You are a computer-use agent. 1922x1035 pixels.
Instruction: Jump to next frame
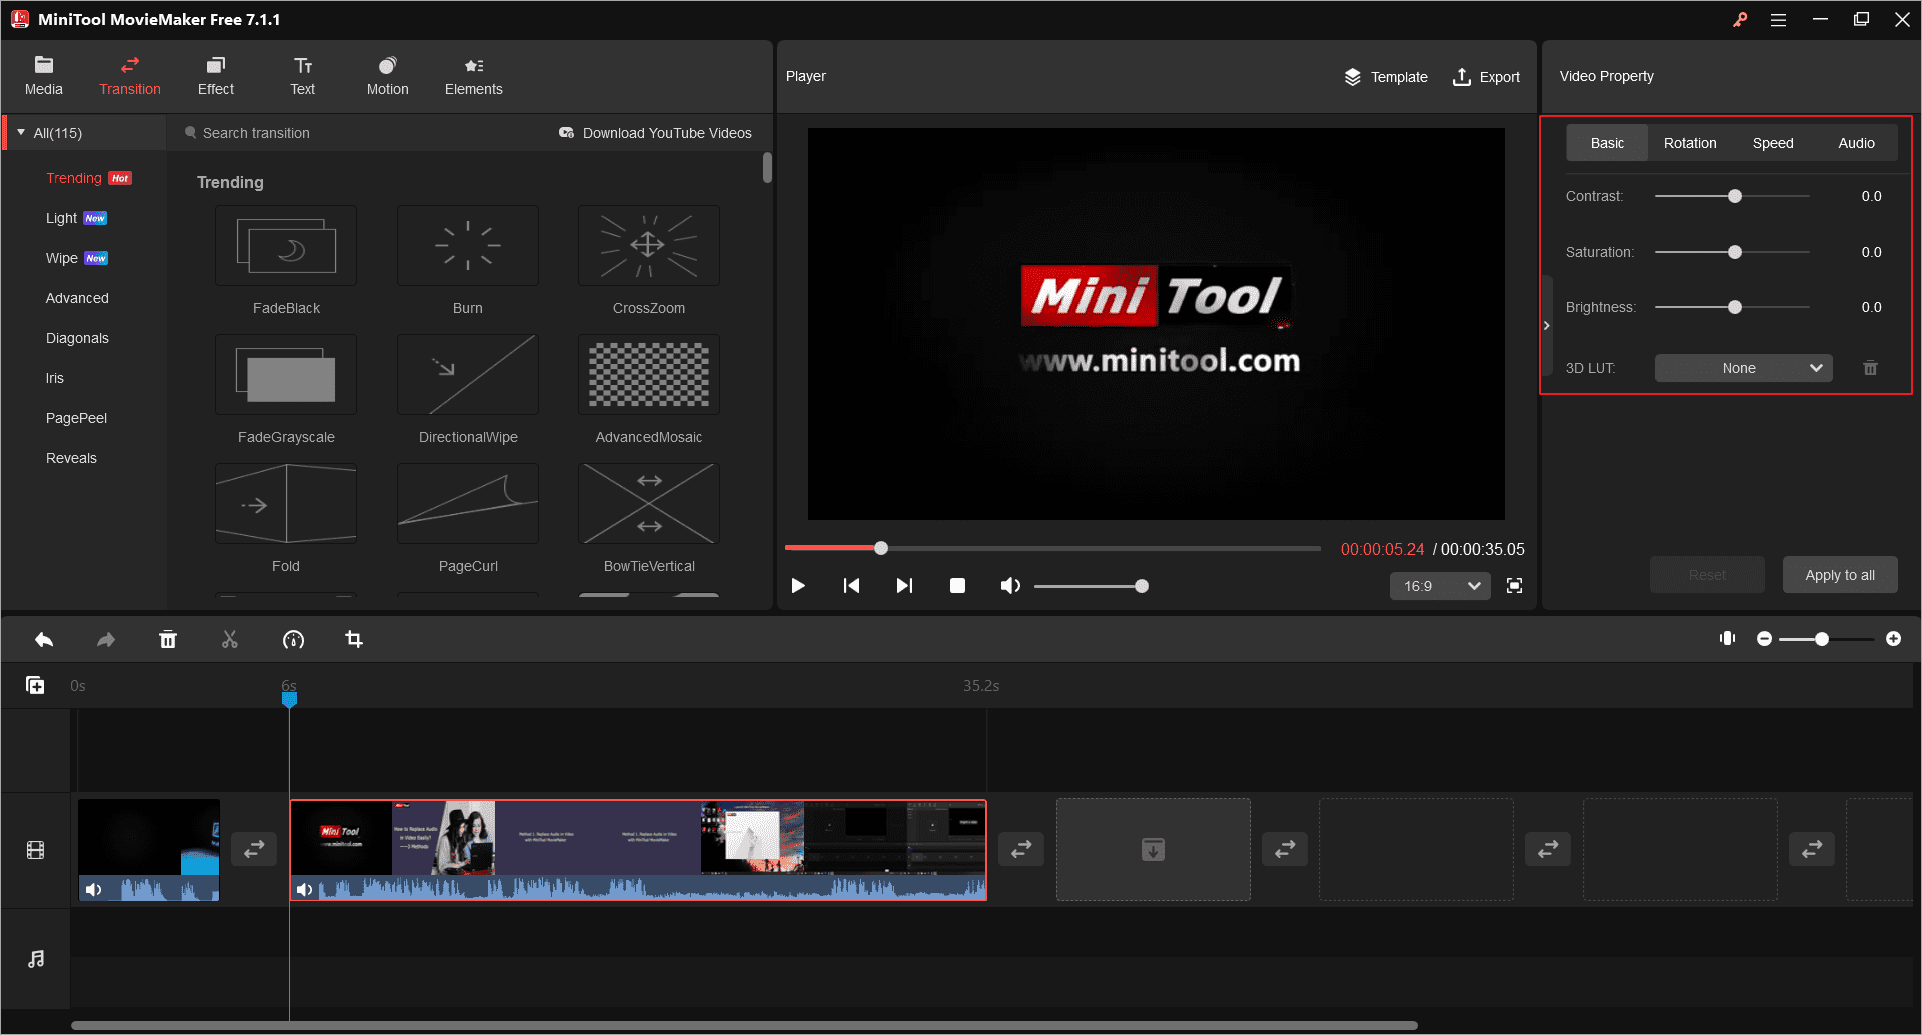[x=904, y=586]
